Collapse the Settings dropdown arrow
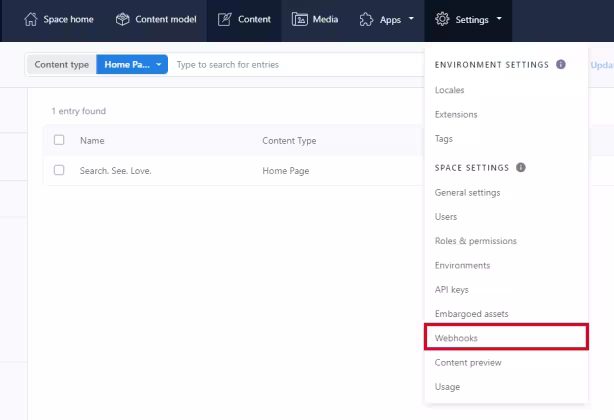Image resolution: width=614 pixels, height=420 pixels. click(499, 18)
